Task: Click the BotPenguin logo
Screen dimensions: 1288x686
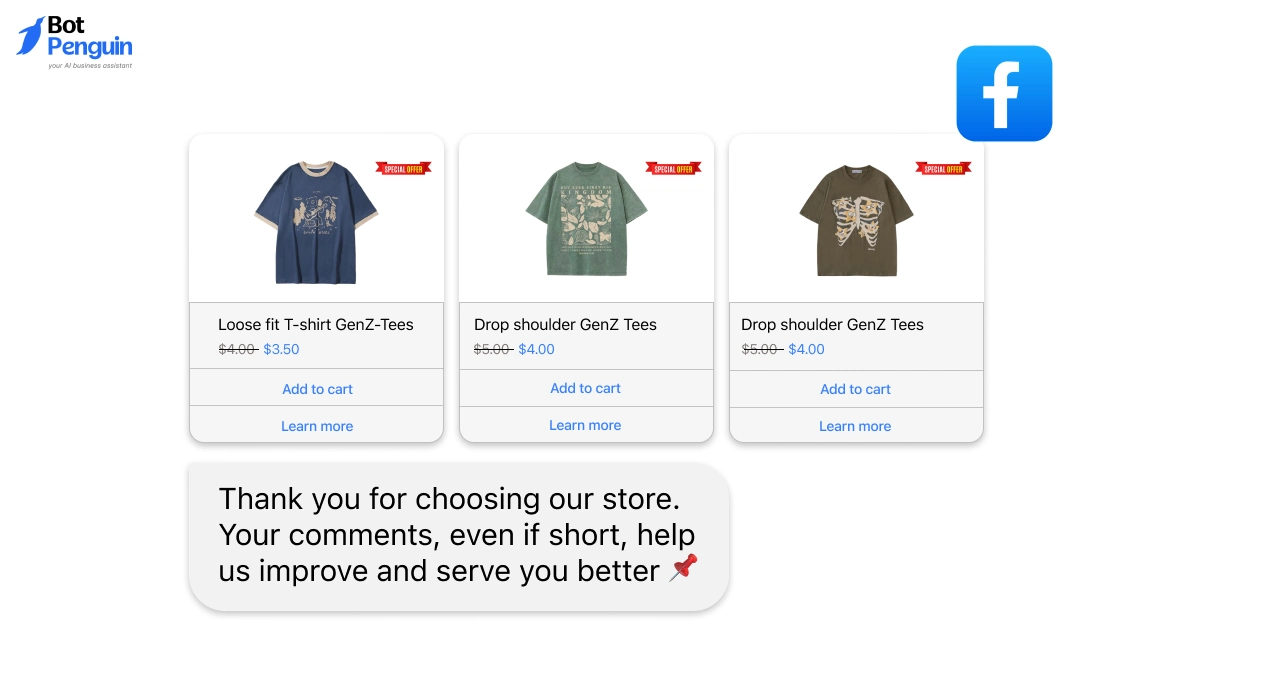Action: (75, 41)
